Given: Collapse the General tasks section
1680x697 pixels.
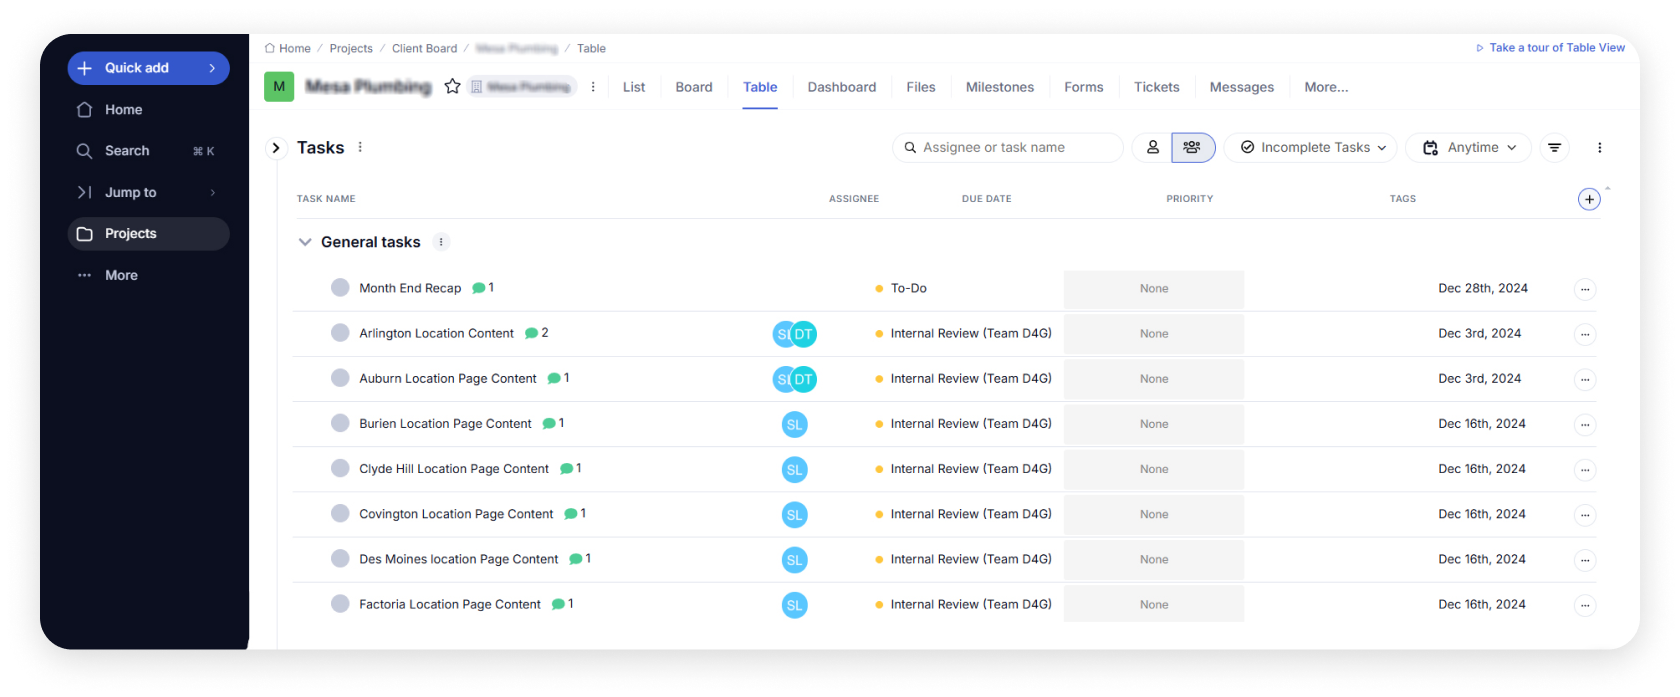Looking at the screenshot, I should tap(305, 242).
